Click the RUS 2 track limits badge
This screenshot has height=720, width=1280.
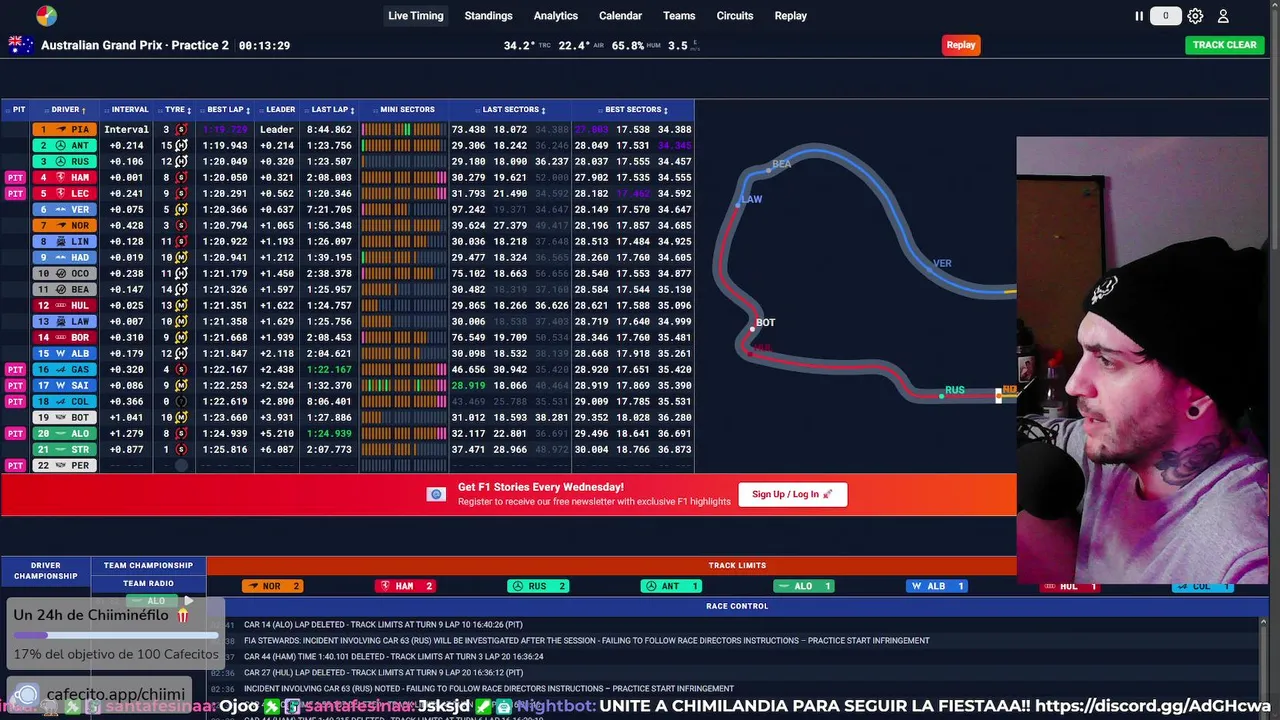point(537,586)
